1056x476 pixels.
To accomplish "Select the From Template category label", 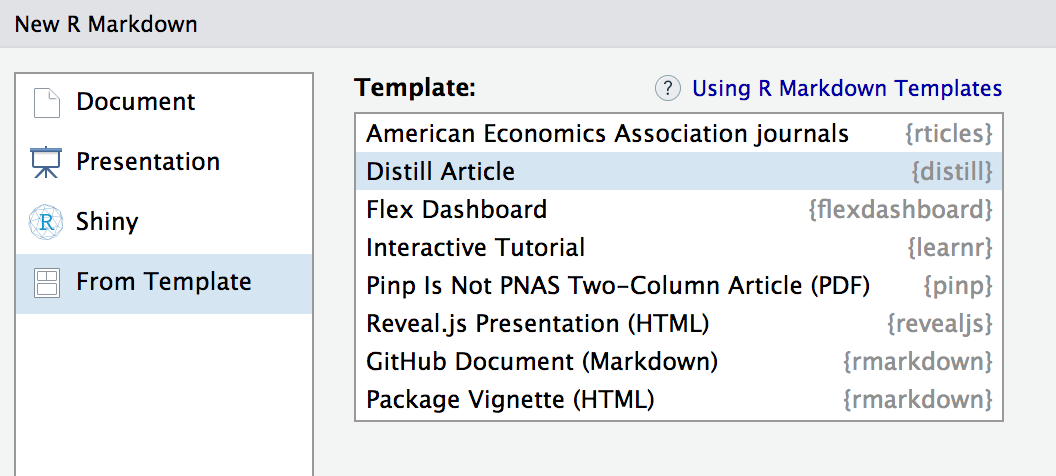I will pos(164,282).
